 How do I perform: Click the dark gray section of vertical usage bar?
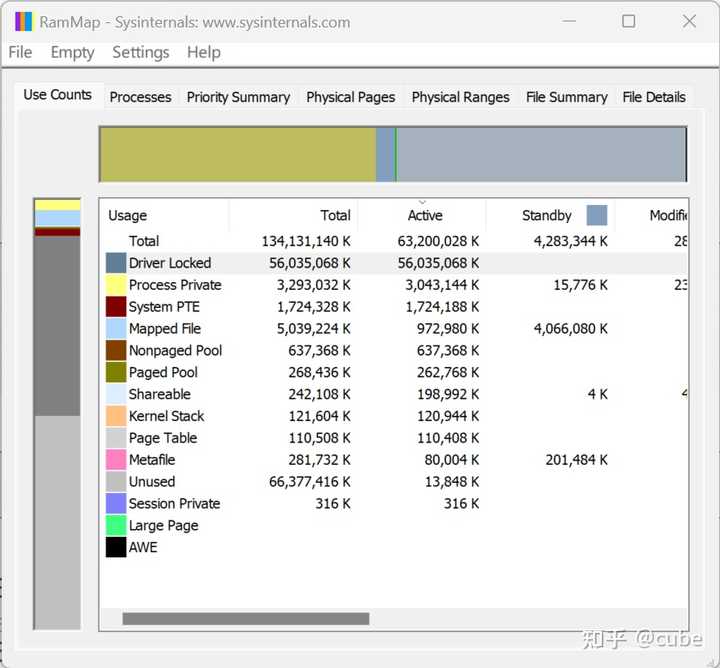[x=57, y=326]
